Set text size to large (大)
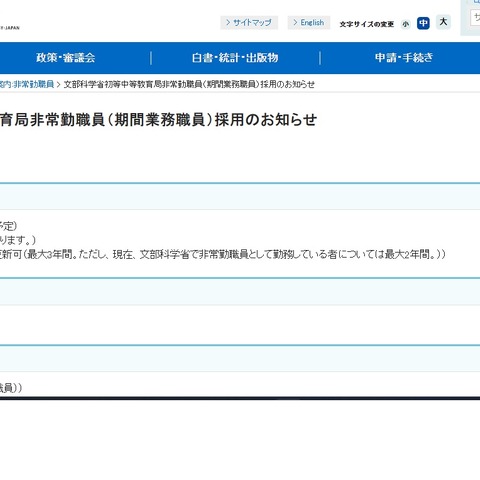Screen dimensions: 480x480 tap(443, 22)
